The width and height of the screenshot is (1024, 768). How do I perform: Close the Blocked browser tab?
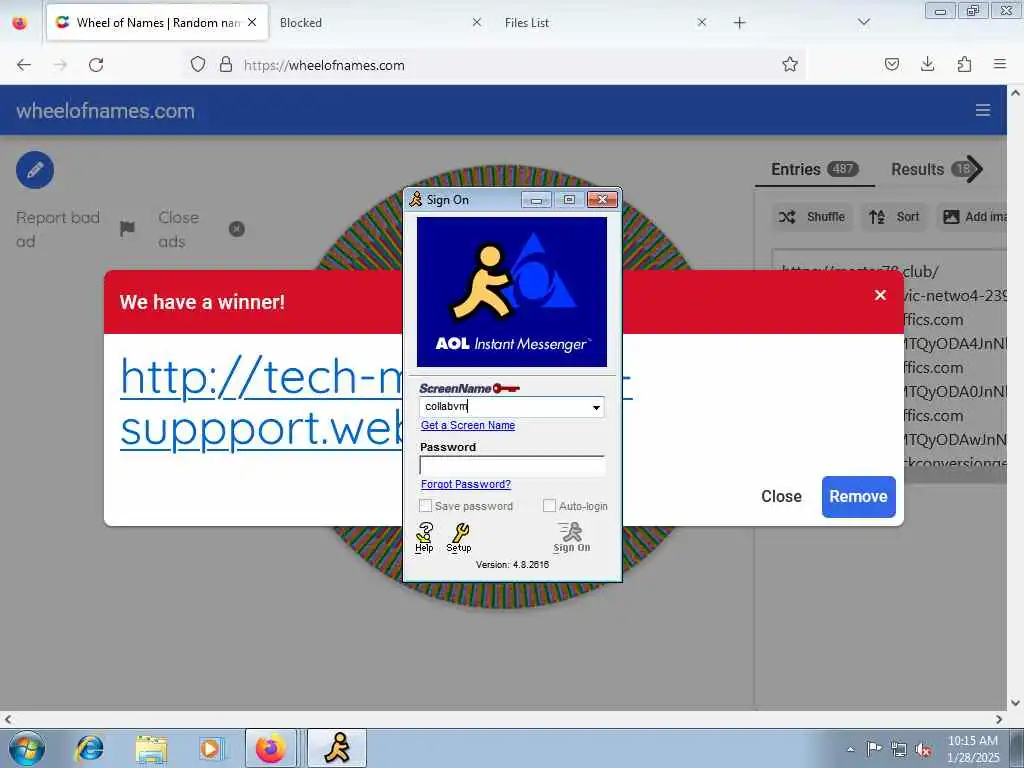coord(477,22)
